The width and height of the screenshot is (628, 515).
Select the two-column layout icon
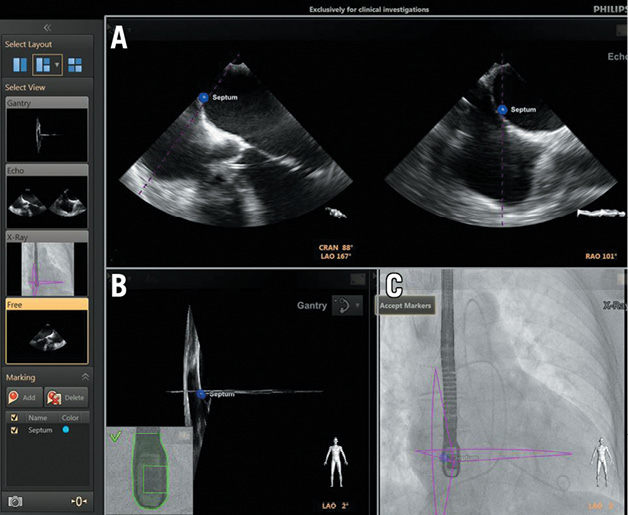click(x=20, y=65)
